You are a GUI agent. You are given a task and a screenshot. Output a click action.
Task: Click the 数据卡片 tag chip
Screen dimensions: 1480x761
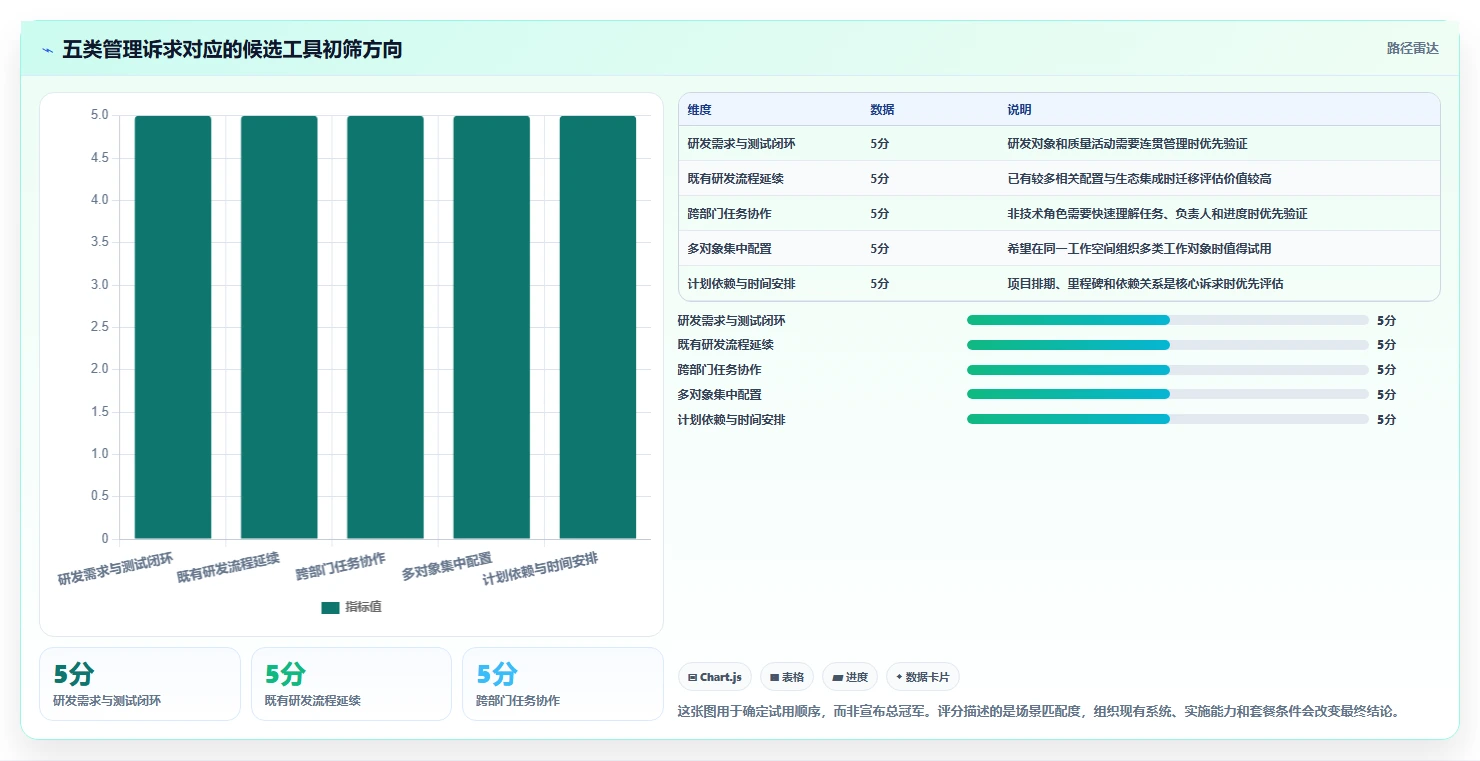(x=922, y=677)
